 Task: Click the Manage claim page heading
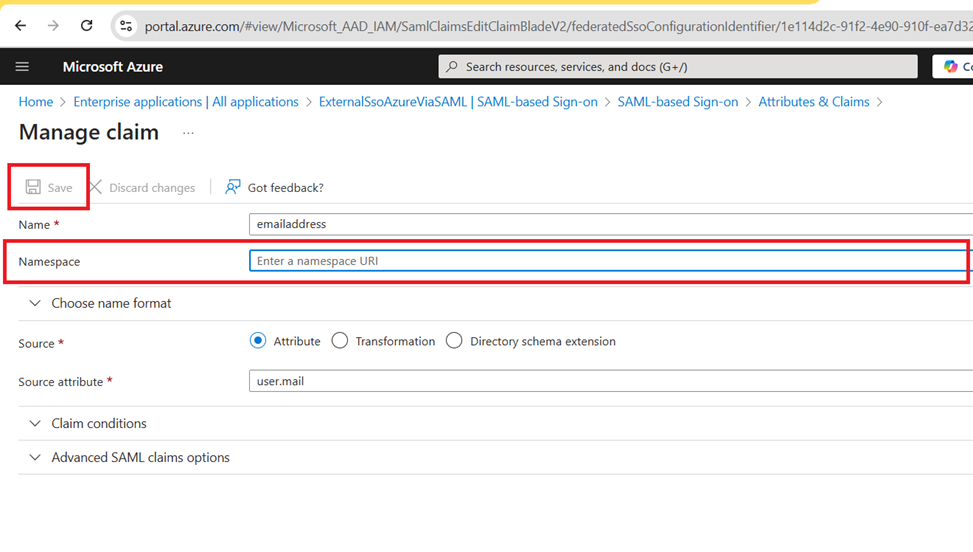89,132
